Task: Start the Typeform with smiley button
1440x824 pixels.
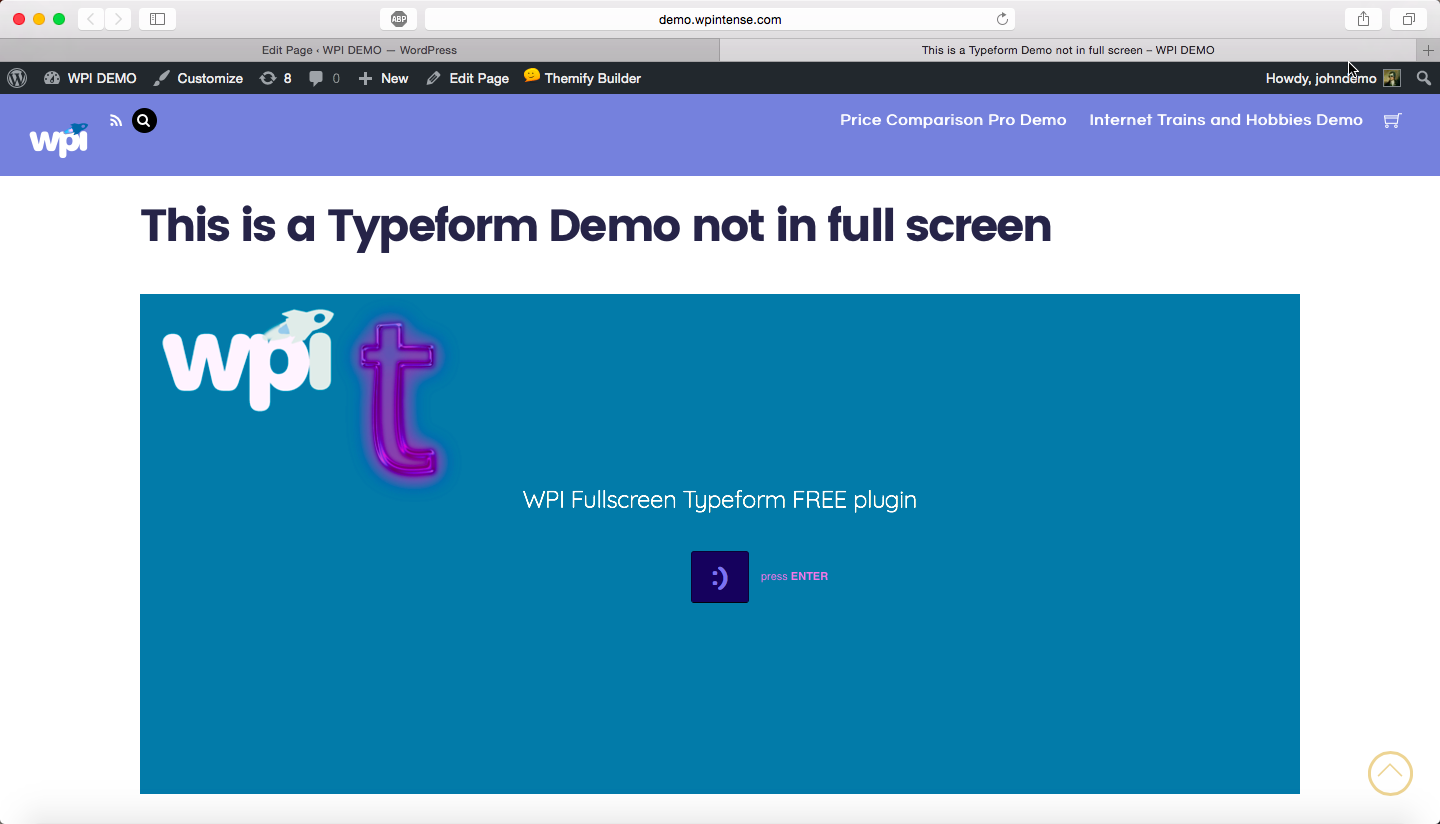Action: click(x=720, y=577)
